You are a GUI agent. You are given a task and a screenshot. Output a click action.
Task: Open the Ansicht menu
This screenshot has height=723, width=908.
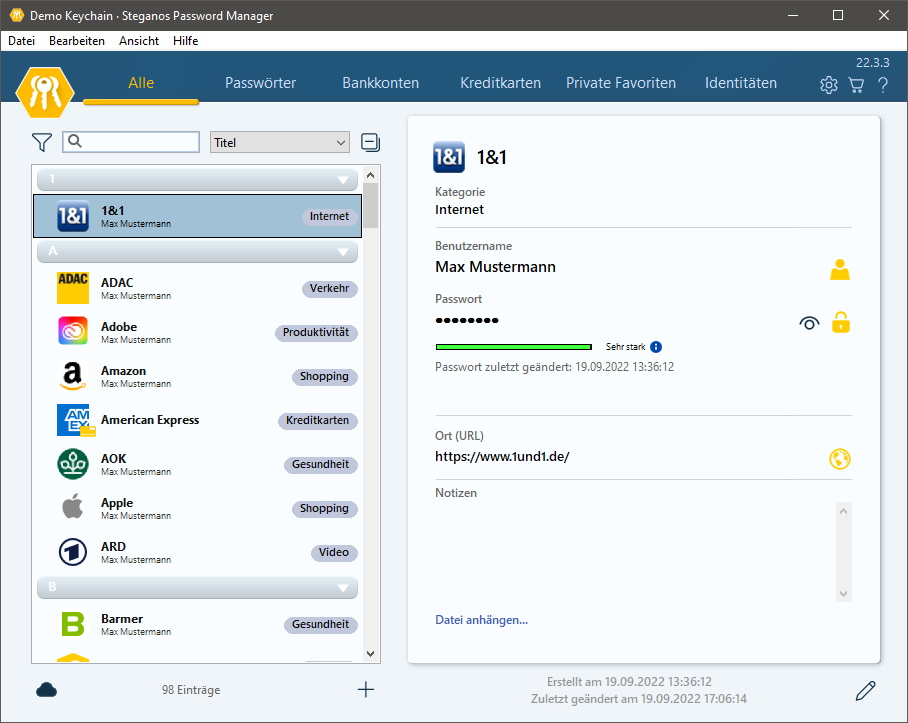tap(139, 41)
